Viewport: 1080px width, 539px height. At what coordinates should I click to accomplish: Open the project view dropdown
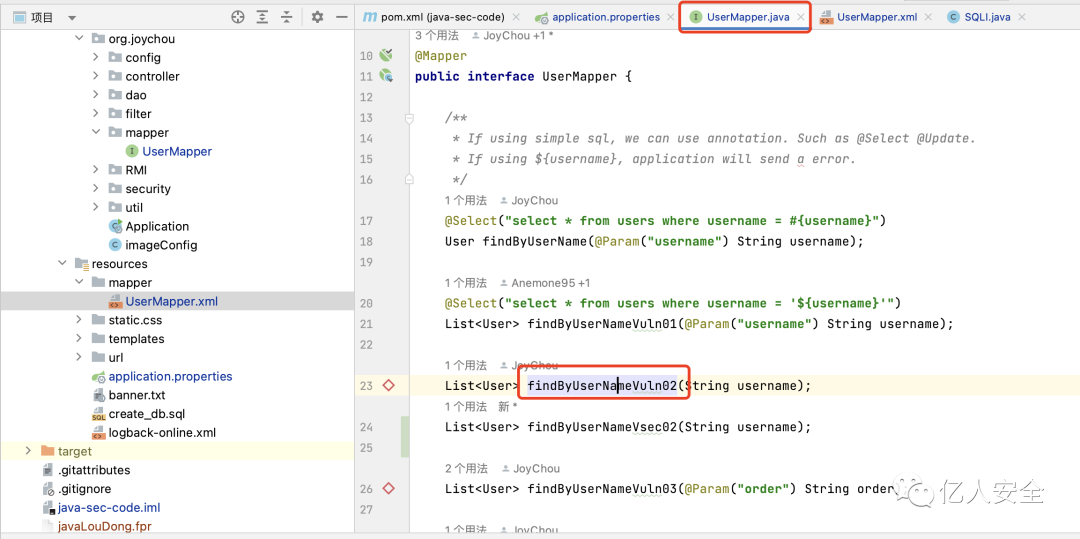click(x=72, y=18)
